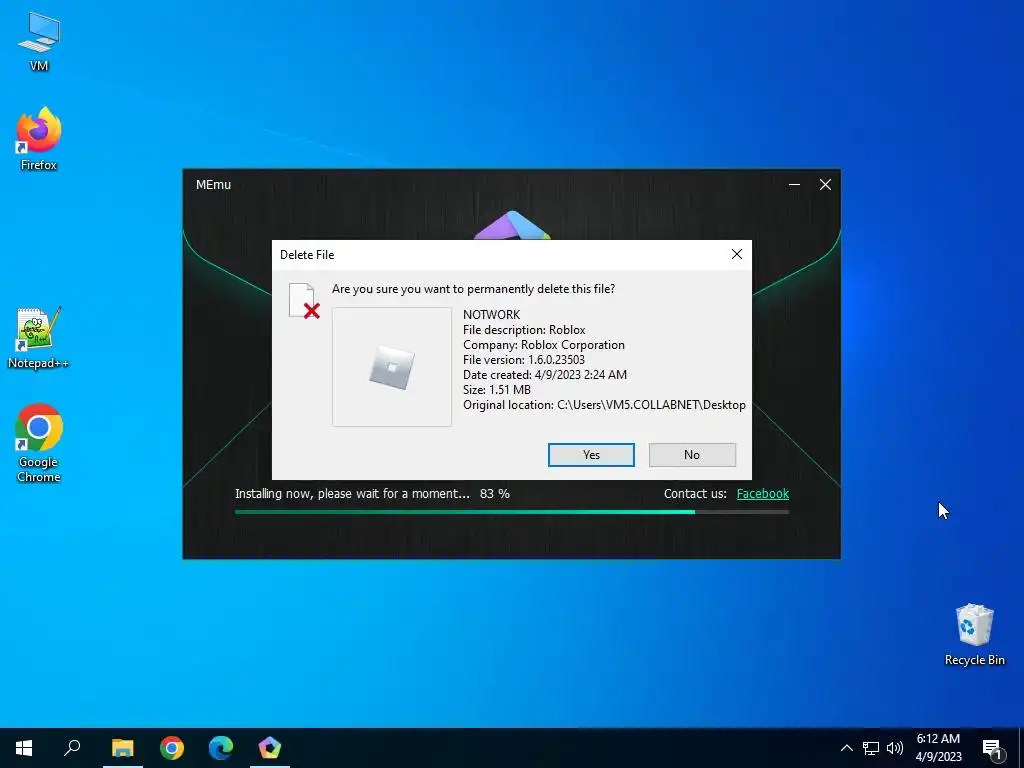
Task: Click the Roblox file thumbnail preview
Action: pyautogui.click(x=392, y=367)
